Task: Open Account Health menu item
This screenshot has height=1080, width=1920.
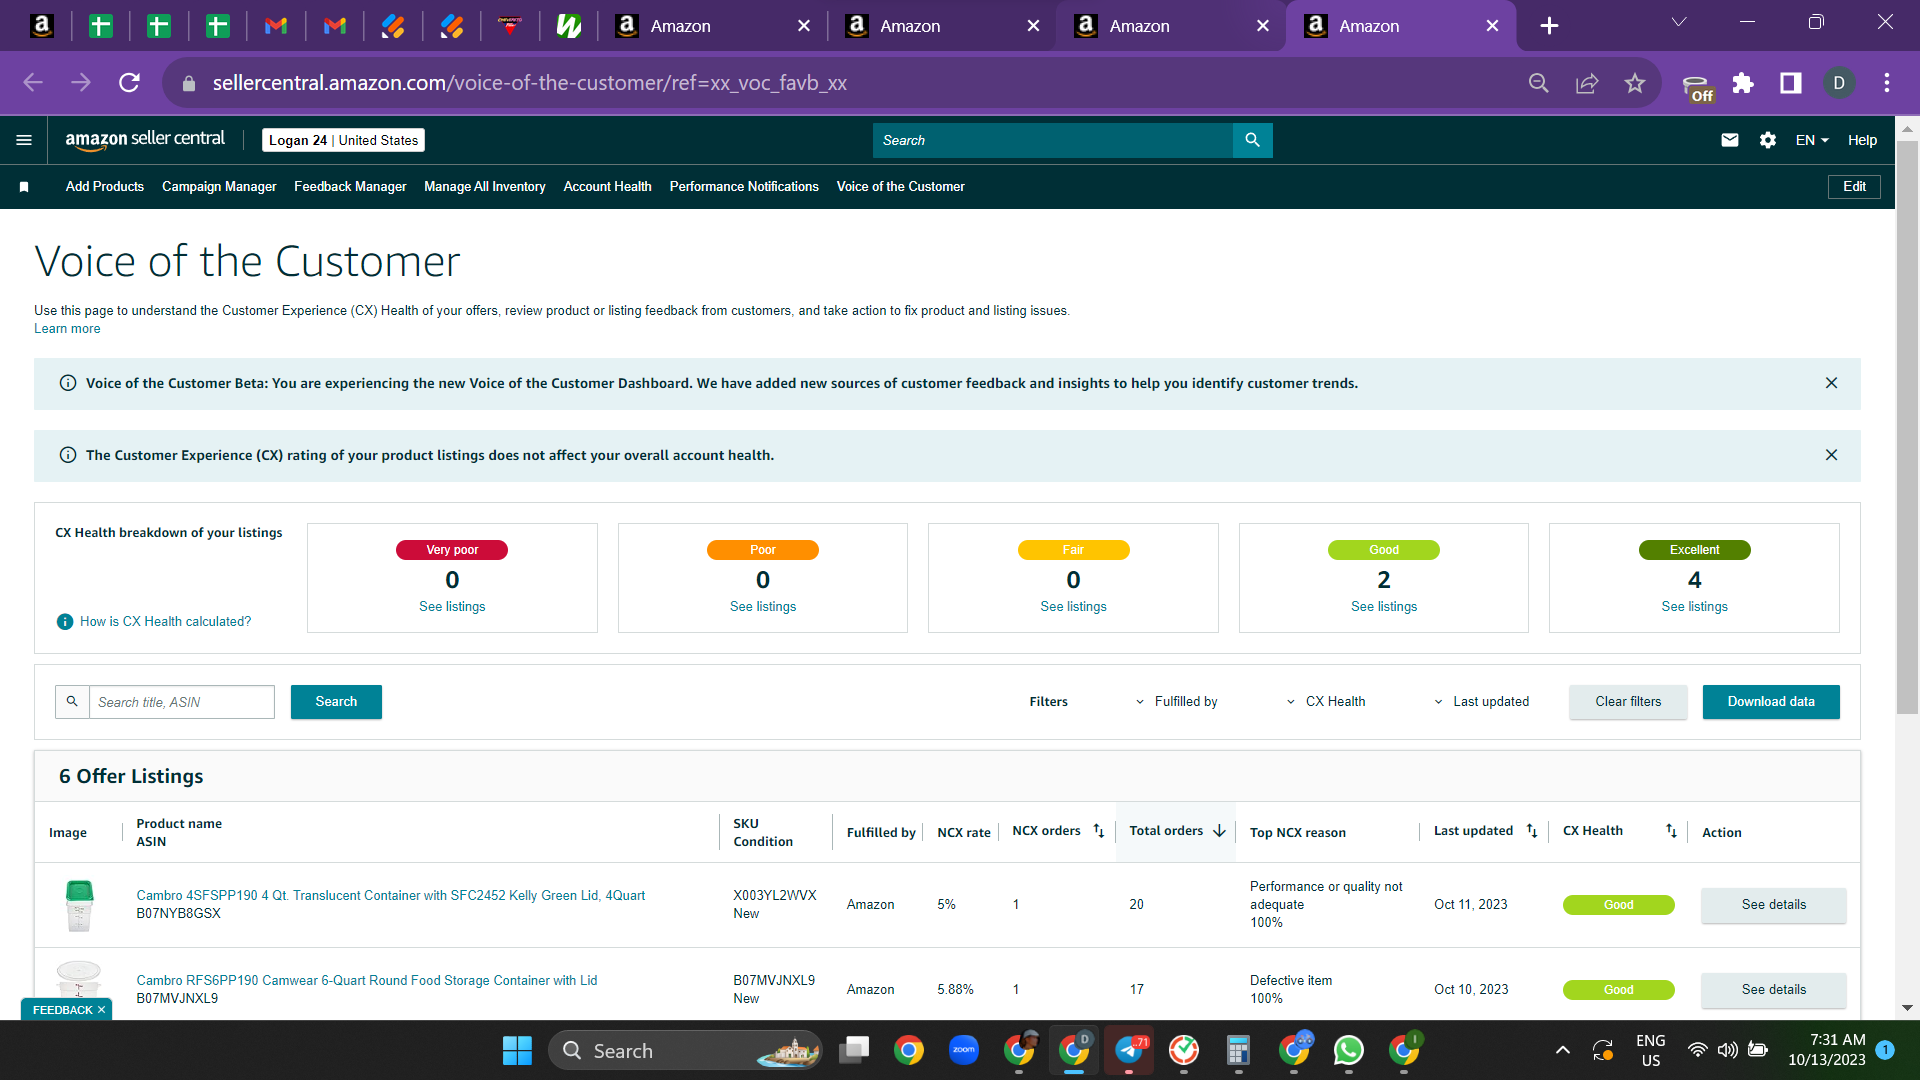Action: pos(608,187)
